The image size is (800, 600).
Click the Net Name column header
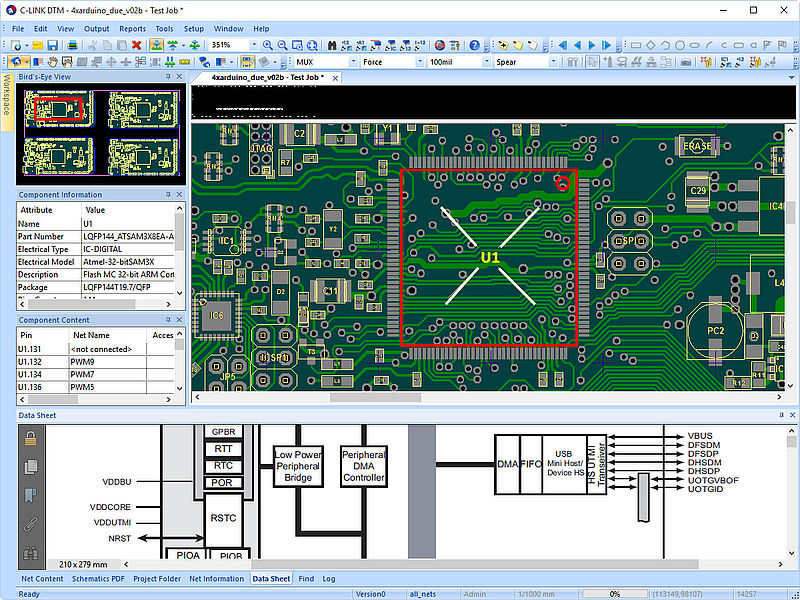click(107, 335)
